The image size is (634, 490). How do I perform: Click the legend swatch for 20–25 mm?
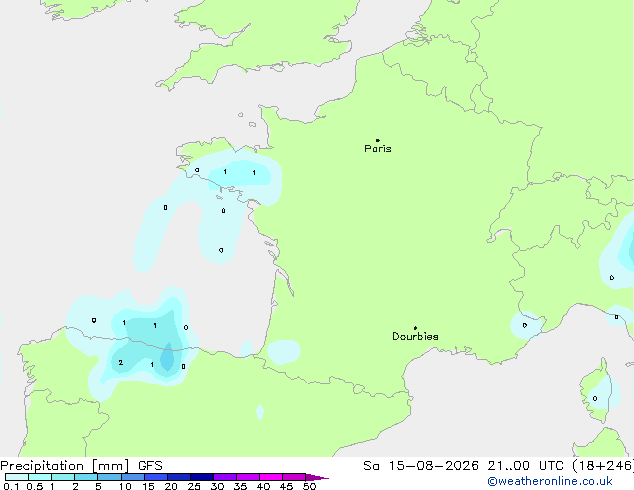(178, 477)
